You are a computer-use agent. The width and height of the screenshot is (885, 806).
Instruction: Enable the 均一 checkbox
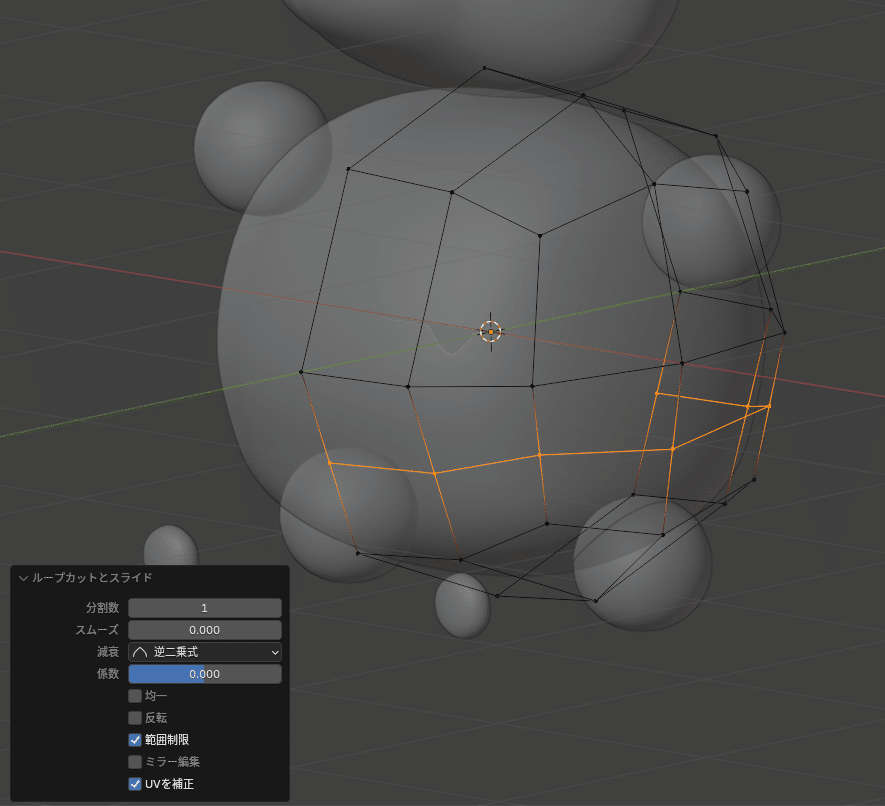[x=135, y=696]
